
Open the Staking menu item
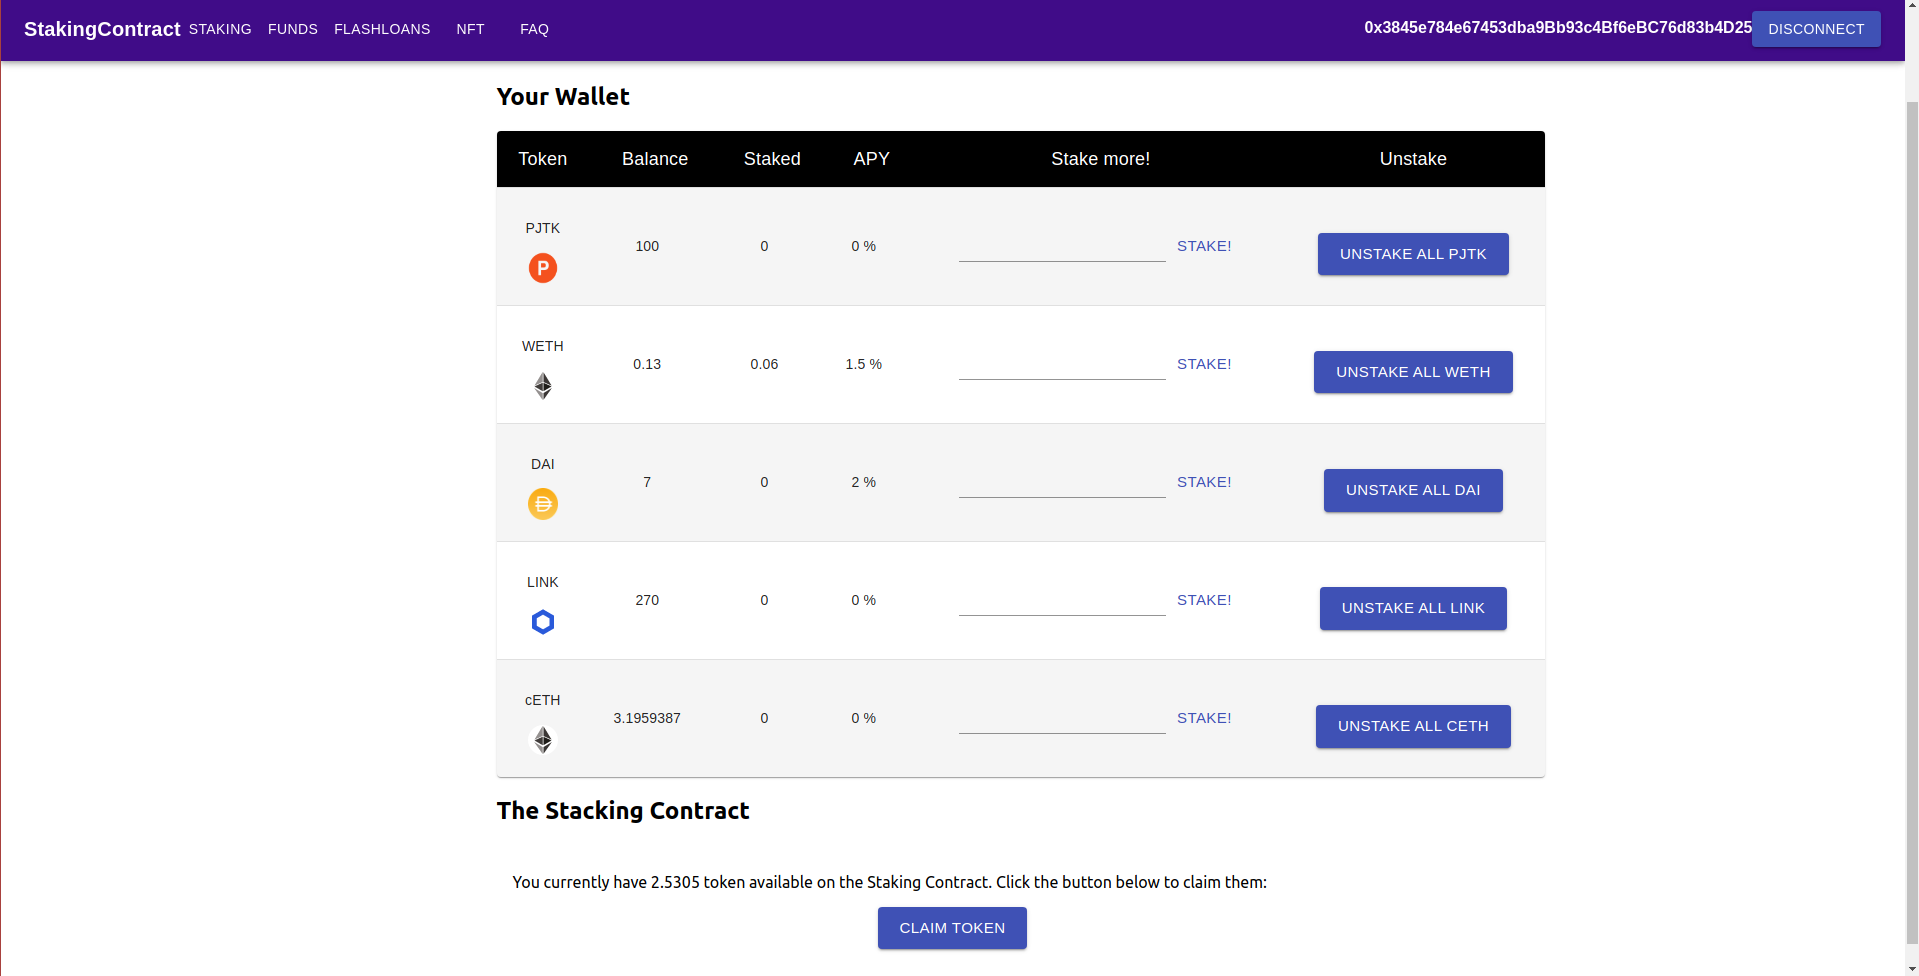(220, 29)
